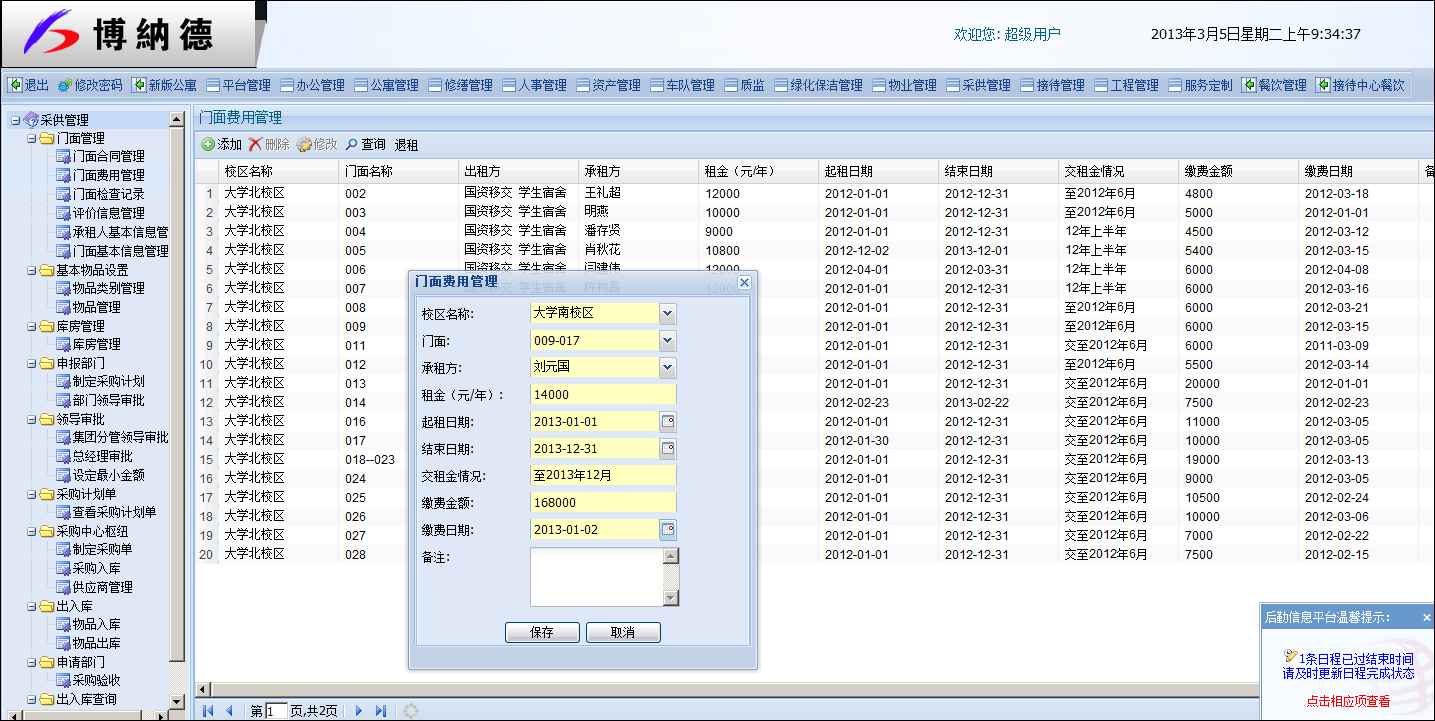Select 门面合同管理 in the sidebar tree
The image size is (1435, 721).
pos(108,156)
